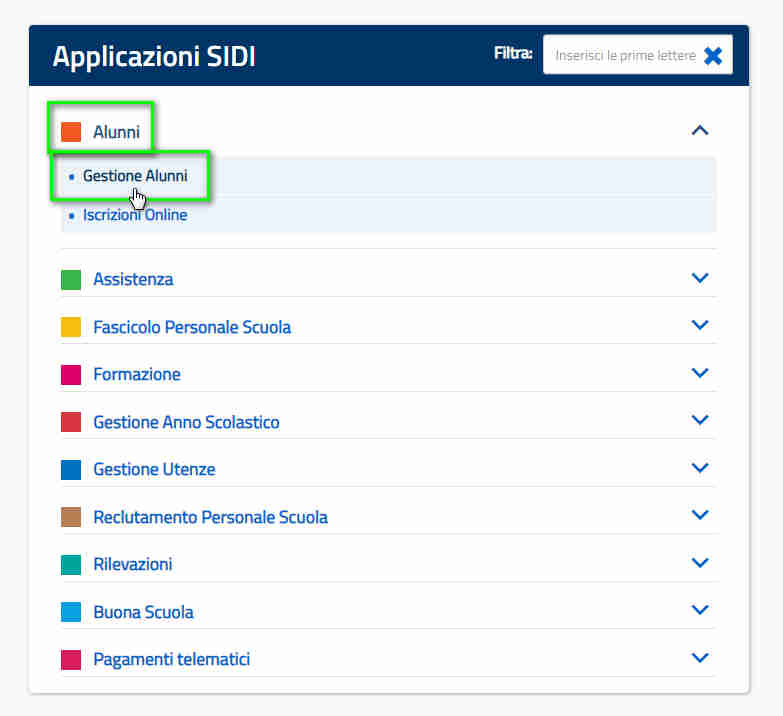Screen dimensions: 783x716
Task: Select the Alunni category label
Action: pyautogui.click(x=116, y=132)
